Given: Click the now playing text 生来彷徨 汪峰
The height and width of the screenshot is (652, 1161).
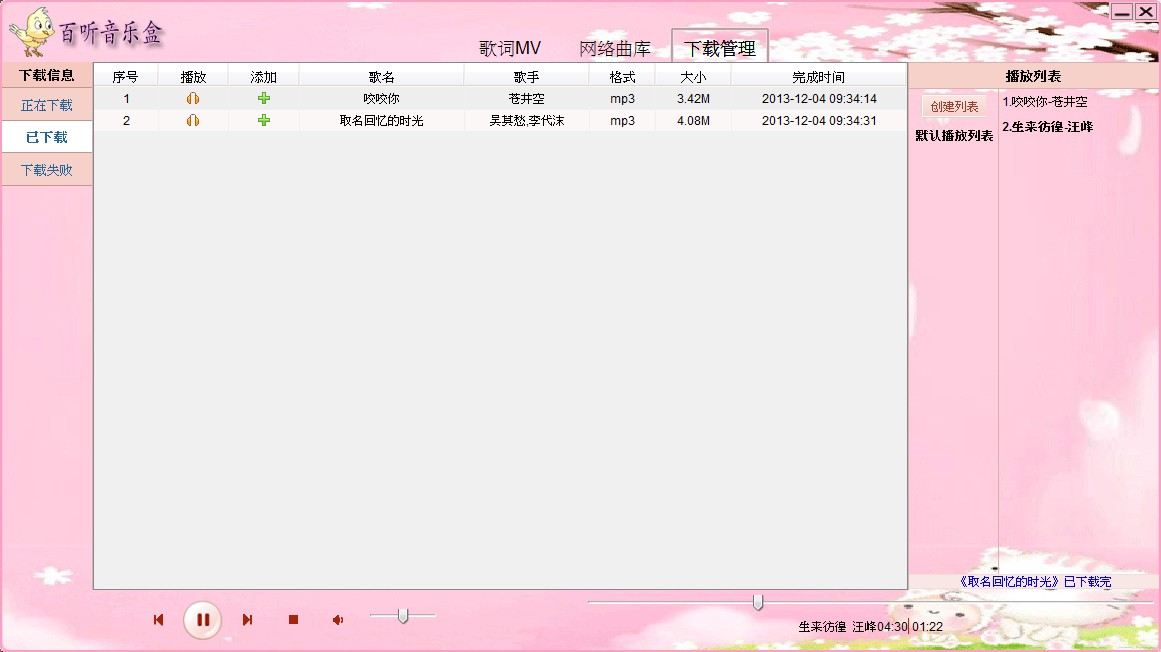Looking at the screenshot, I should (x=837, y=627).
